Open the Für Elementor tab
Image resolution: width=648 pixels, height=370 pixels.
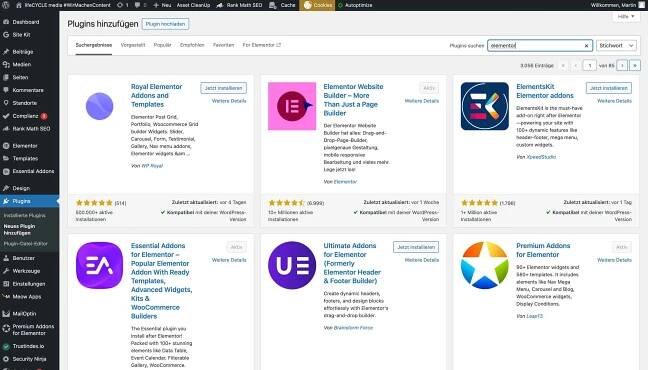262,45
